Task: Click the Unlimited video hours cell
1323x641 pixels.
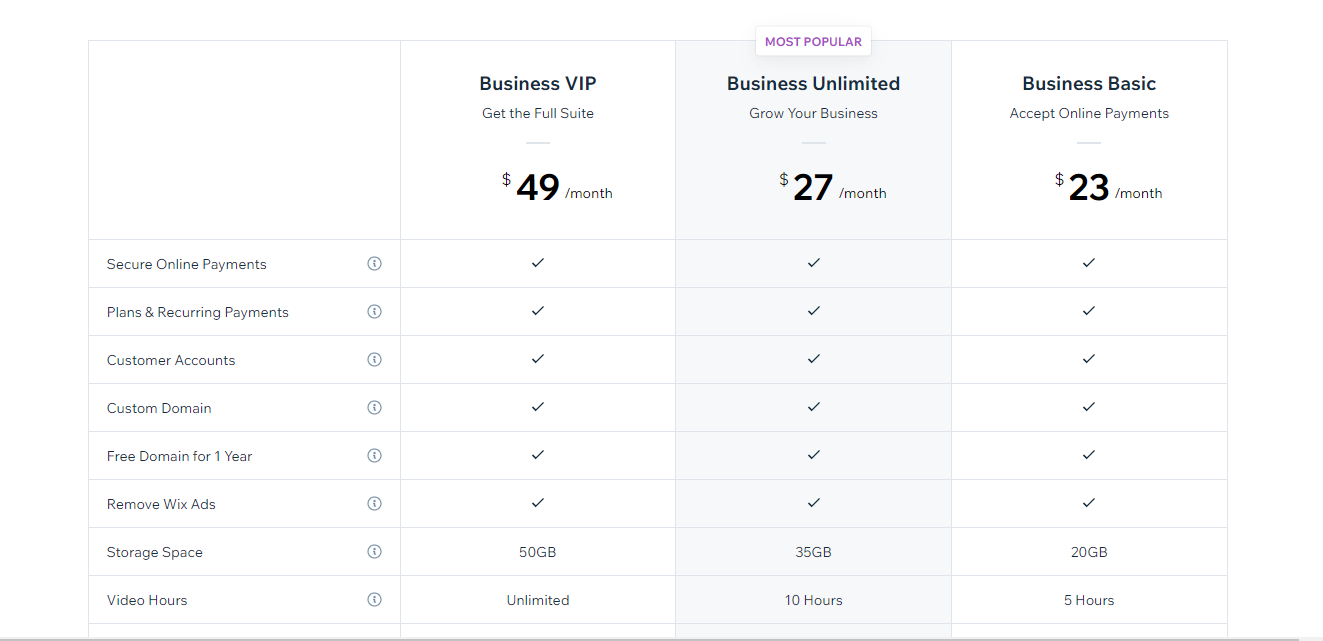Action: (x=538, y=600)
